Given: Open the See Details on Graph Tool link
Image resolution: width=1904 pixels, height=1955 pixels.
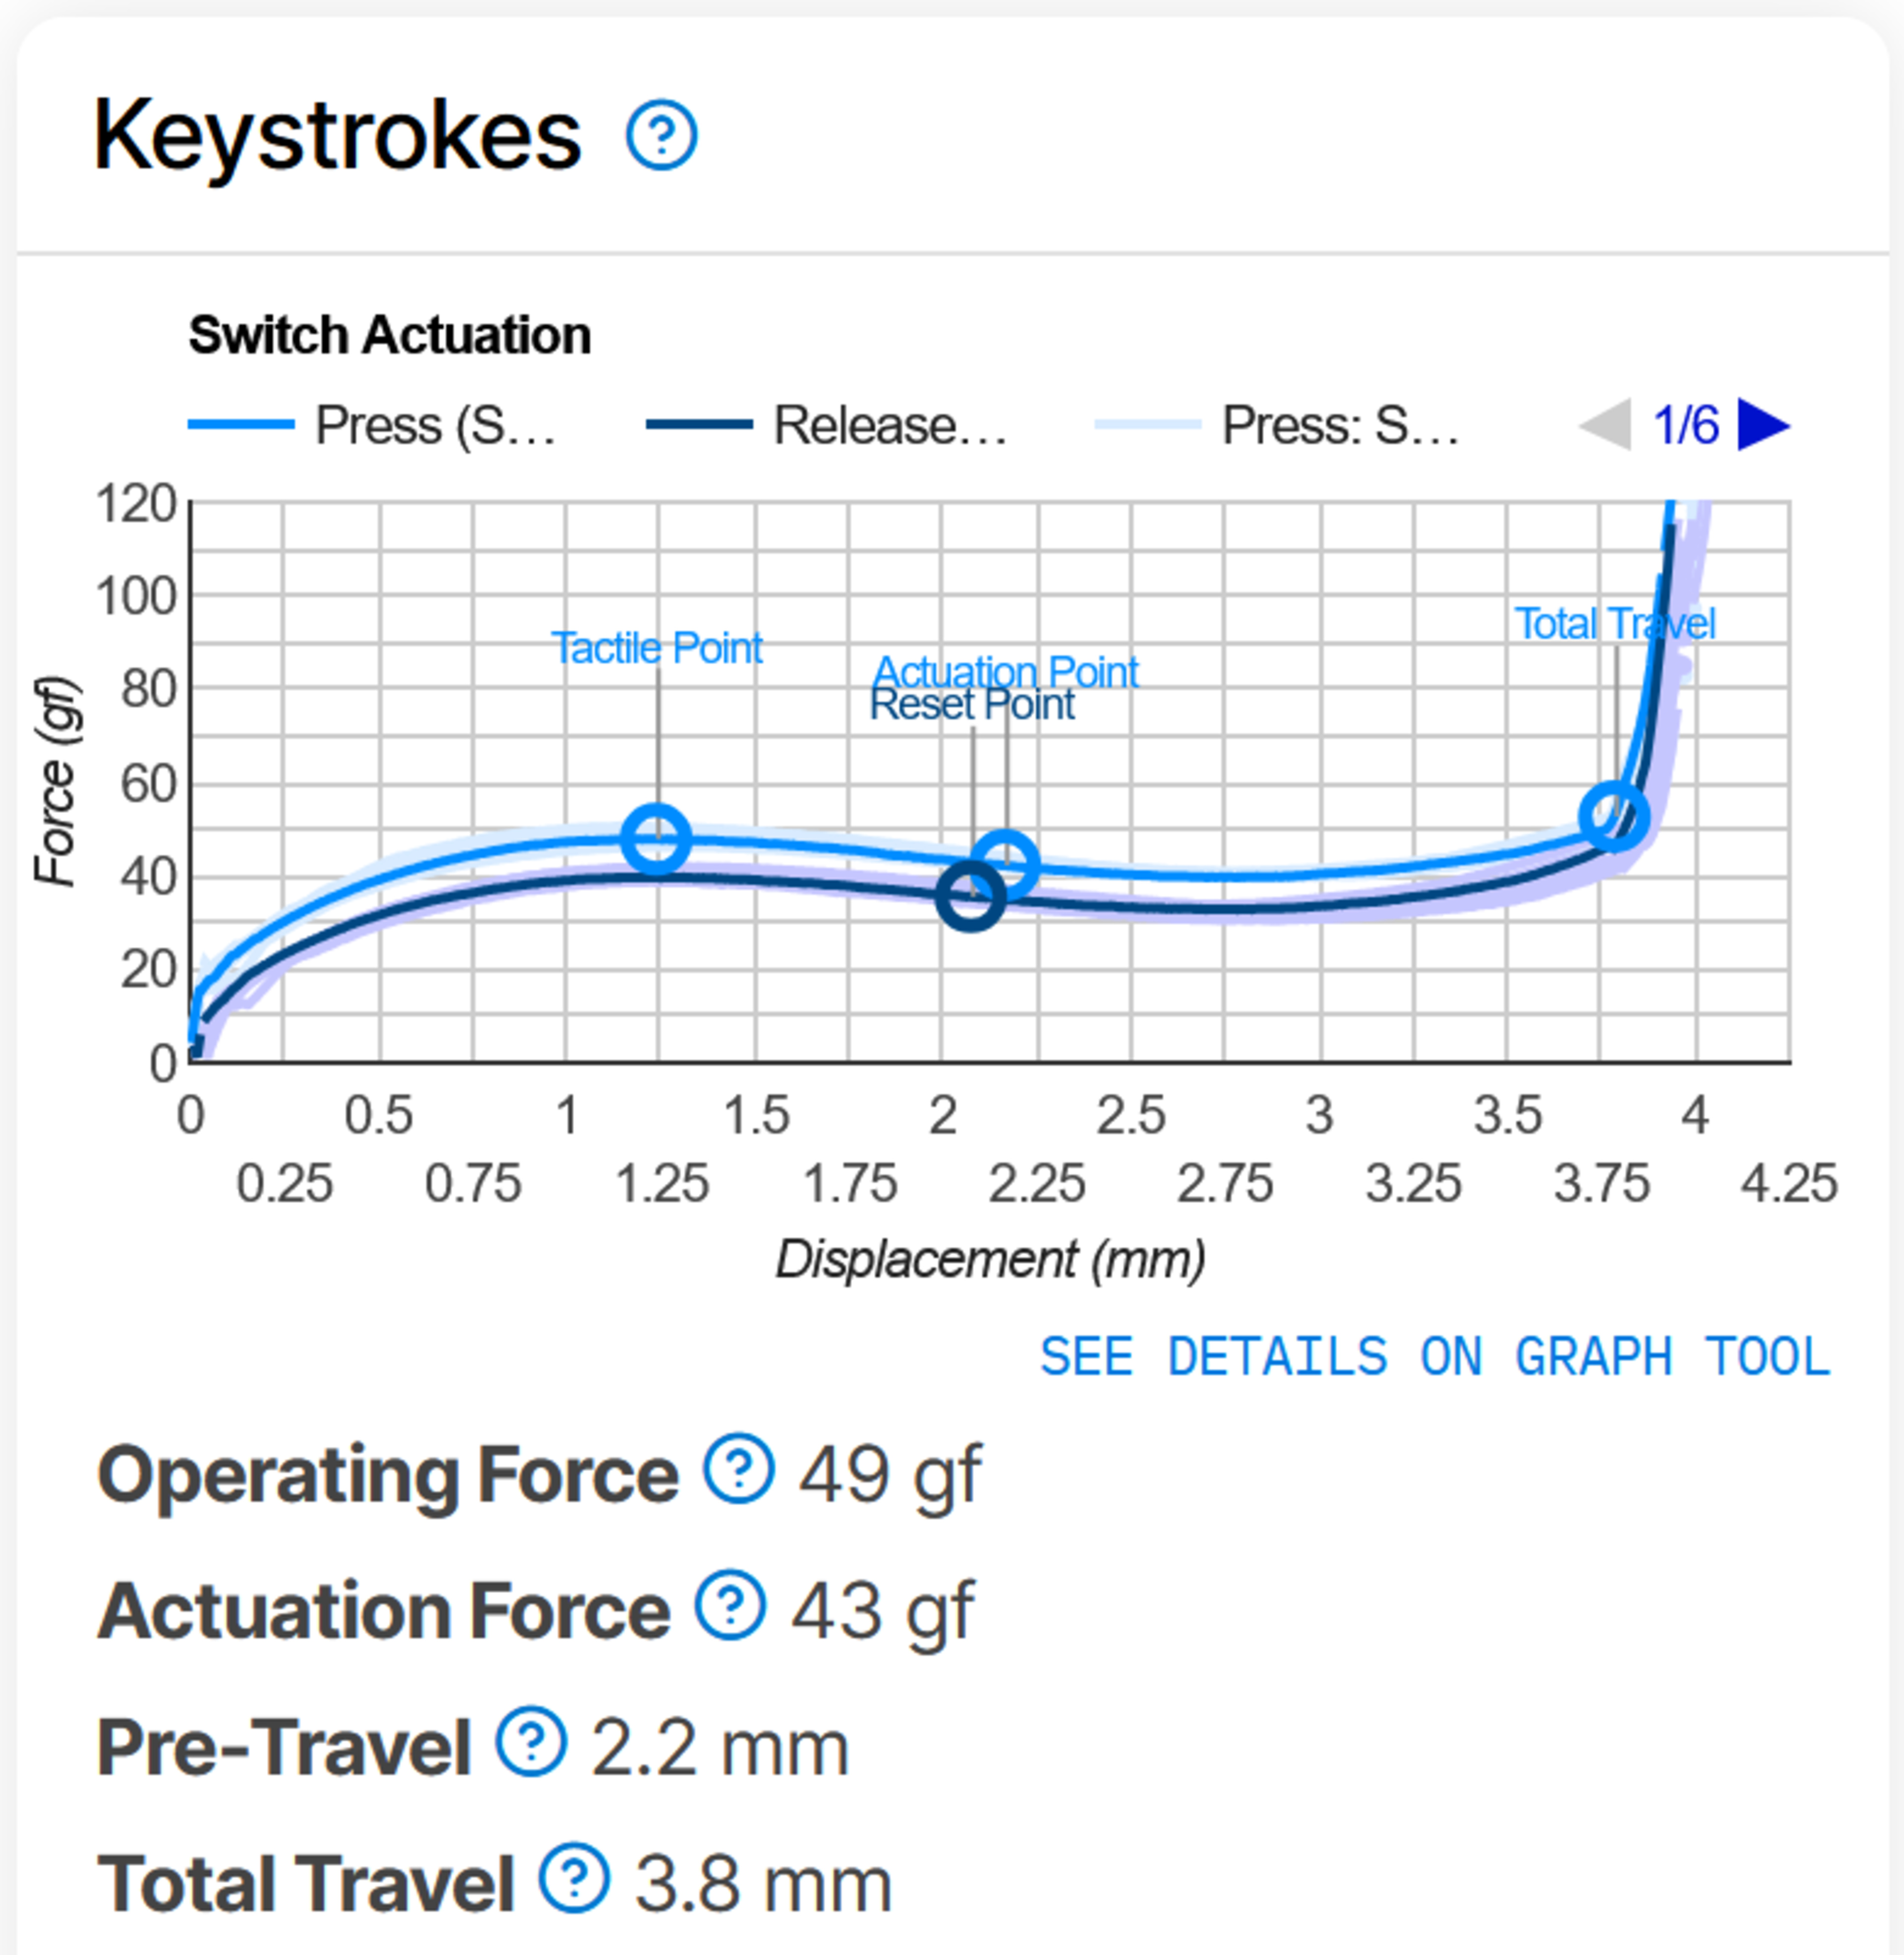Looking at the screenshot, I should (1435, 1357).
